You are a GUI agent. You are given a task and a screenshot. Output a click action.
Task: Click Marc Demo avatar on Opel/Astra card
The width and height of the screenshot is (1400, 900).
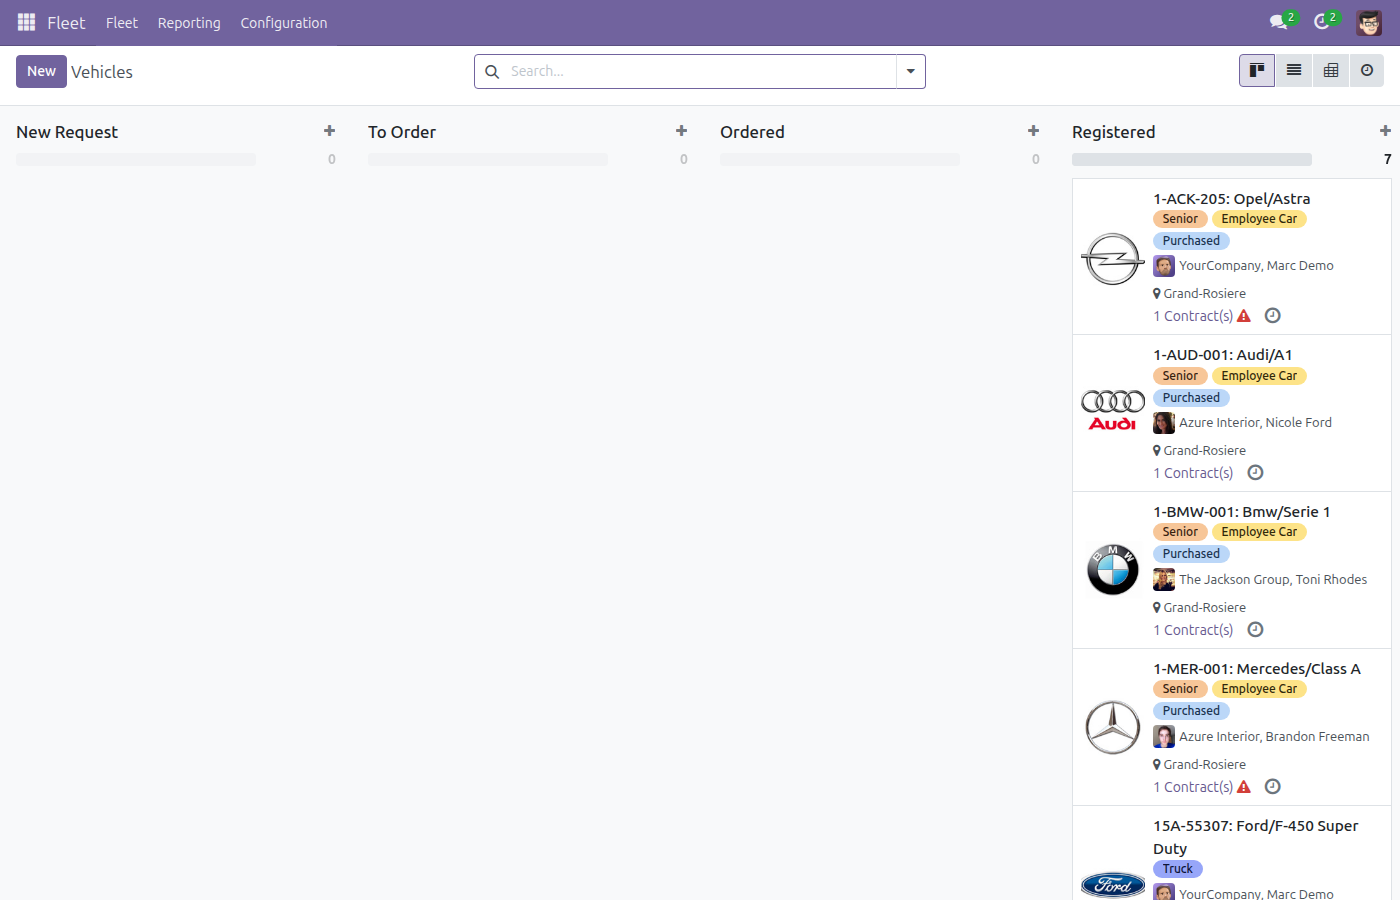1164,266
